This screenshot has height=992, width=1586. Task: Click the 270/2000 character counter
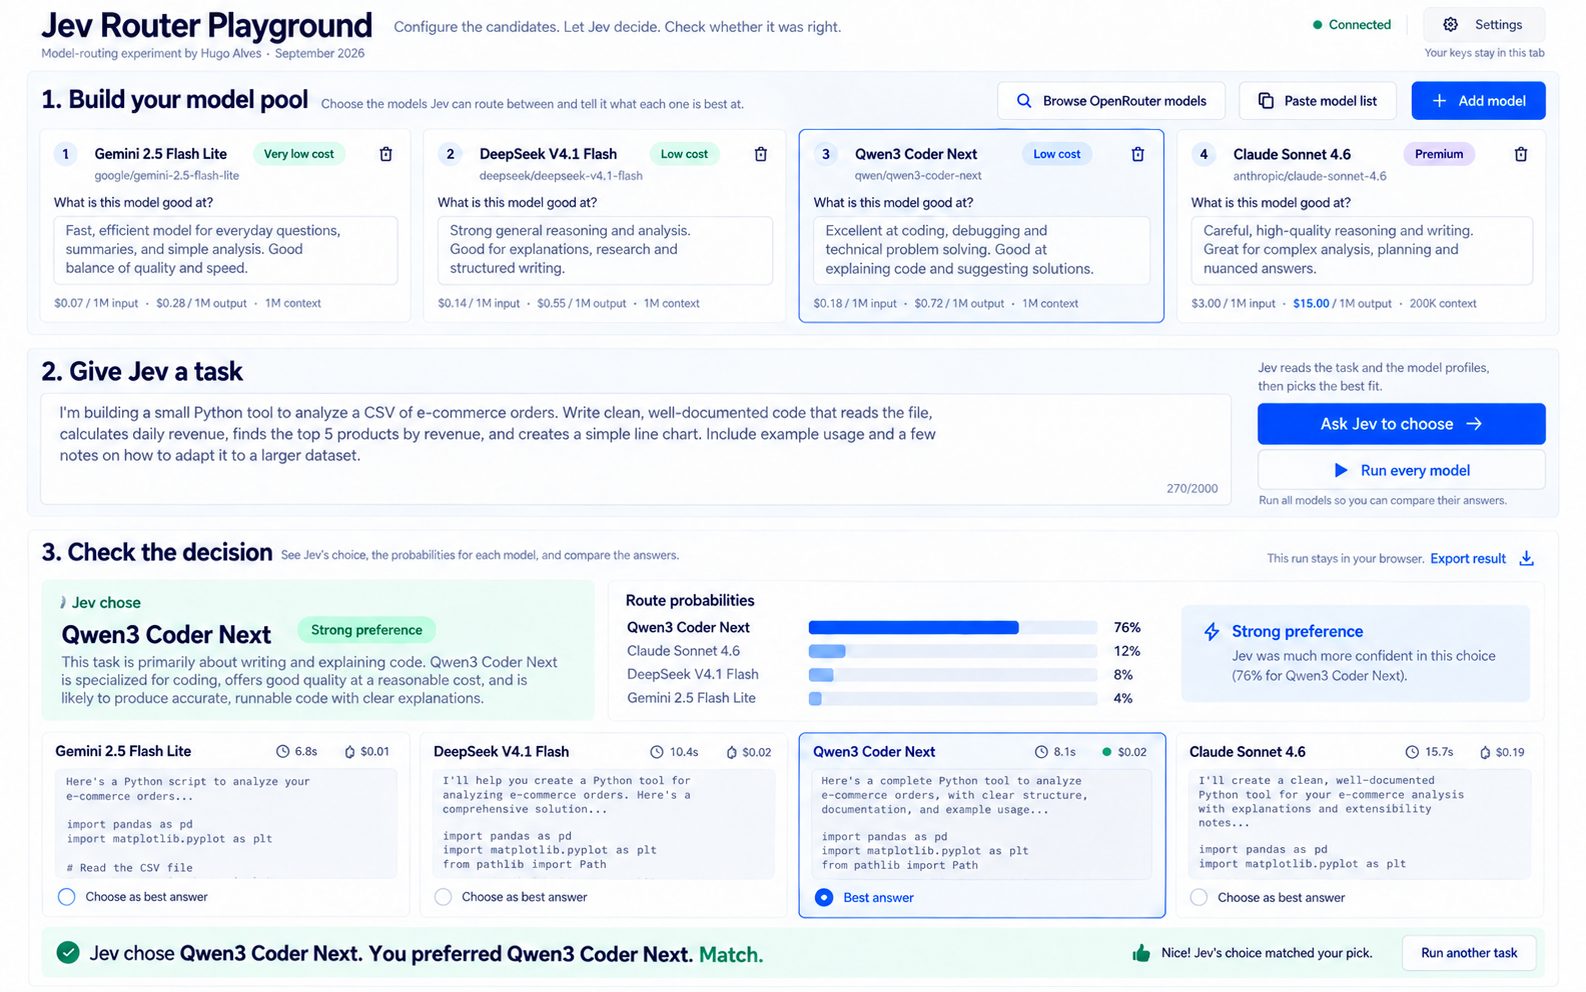1192,489
